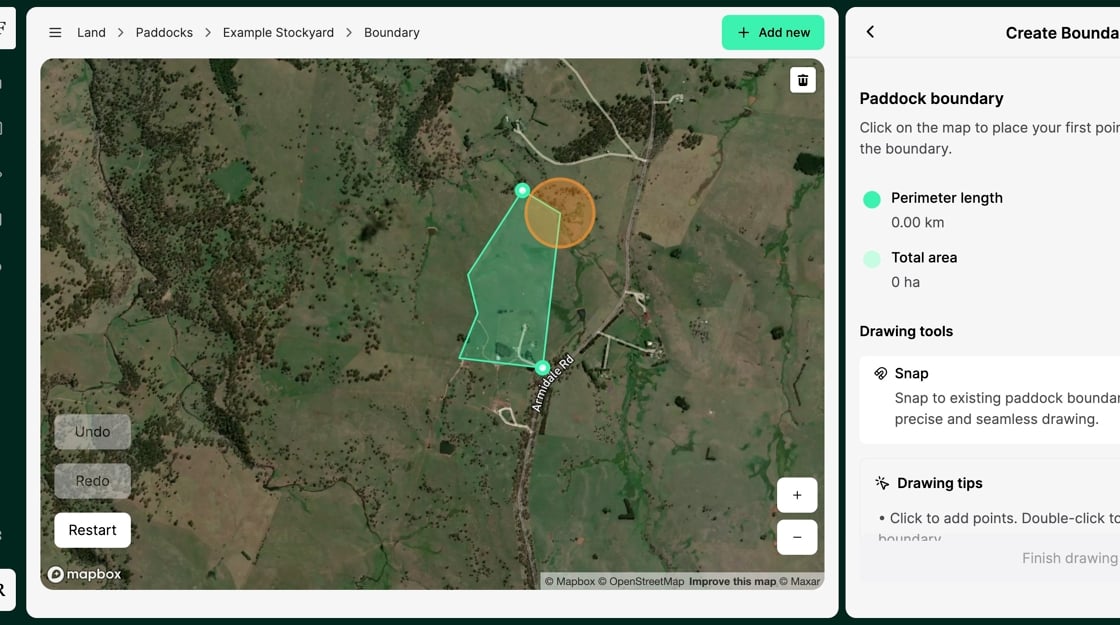Image resolution: width=1120 pixels, height=625 pixels.
Task: Click the 0.00 km perimeter value
Action: [x=917, y=222]
